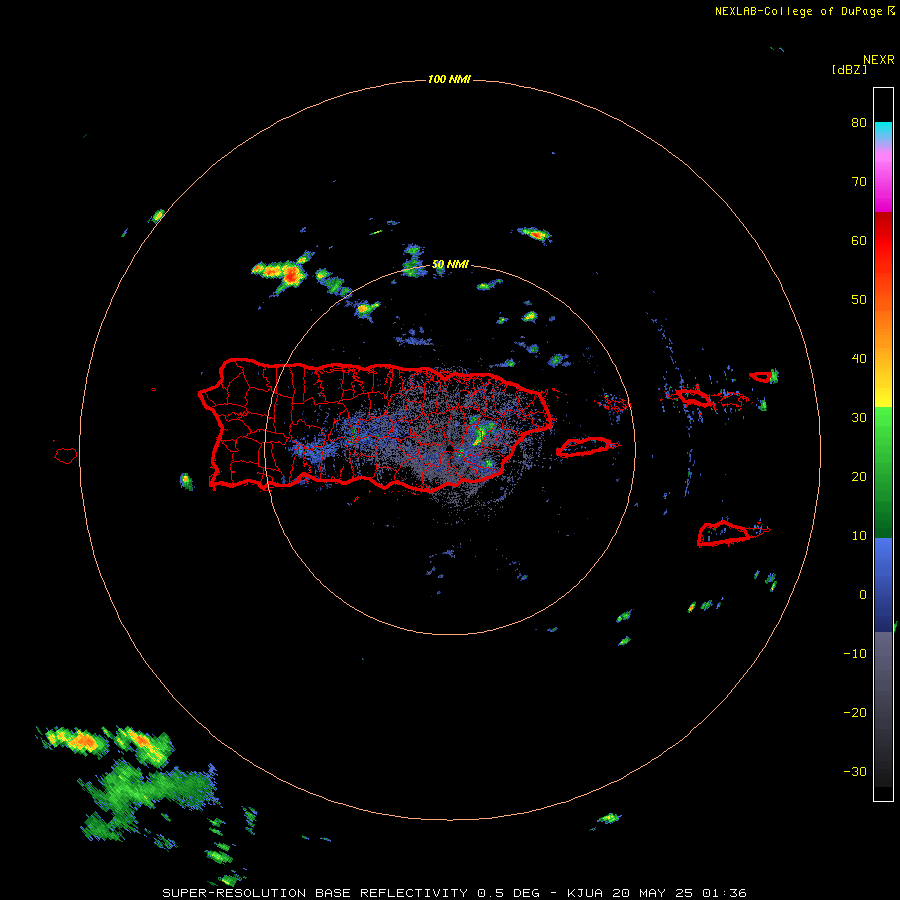Click the "NEXR" label above the color scale
This screenshot has height=900, width=900.
click(878, 60)
